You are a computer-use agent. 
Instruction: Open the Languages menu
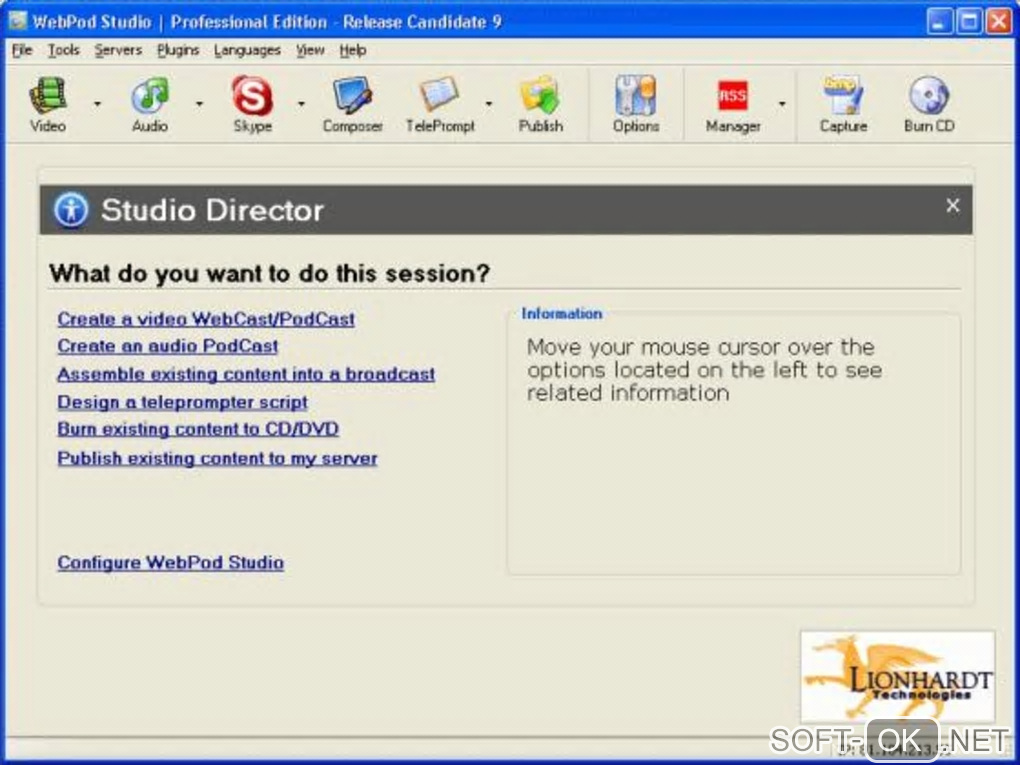coord(247,50)
